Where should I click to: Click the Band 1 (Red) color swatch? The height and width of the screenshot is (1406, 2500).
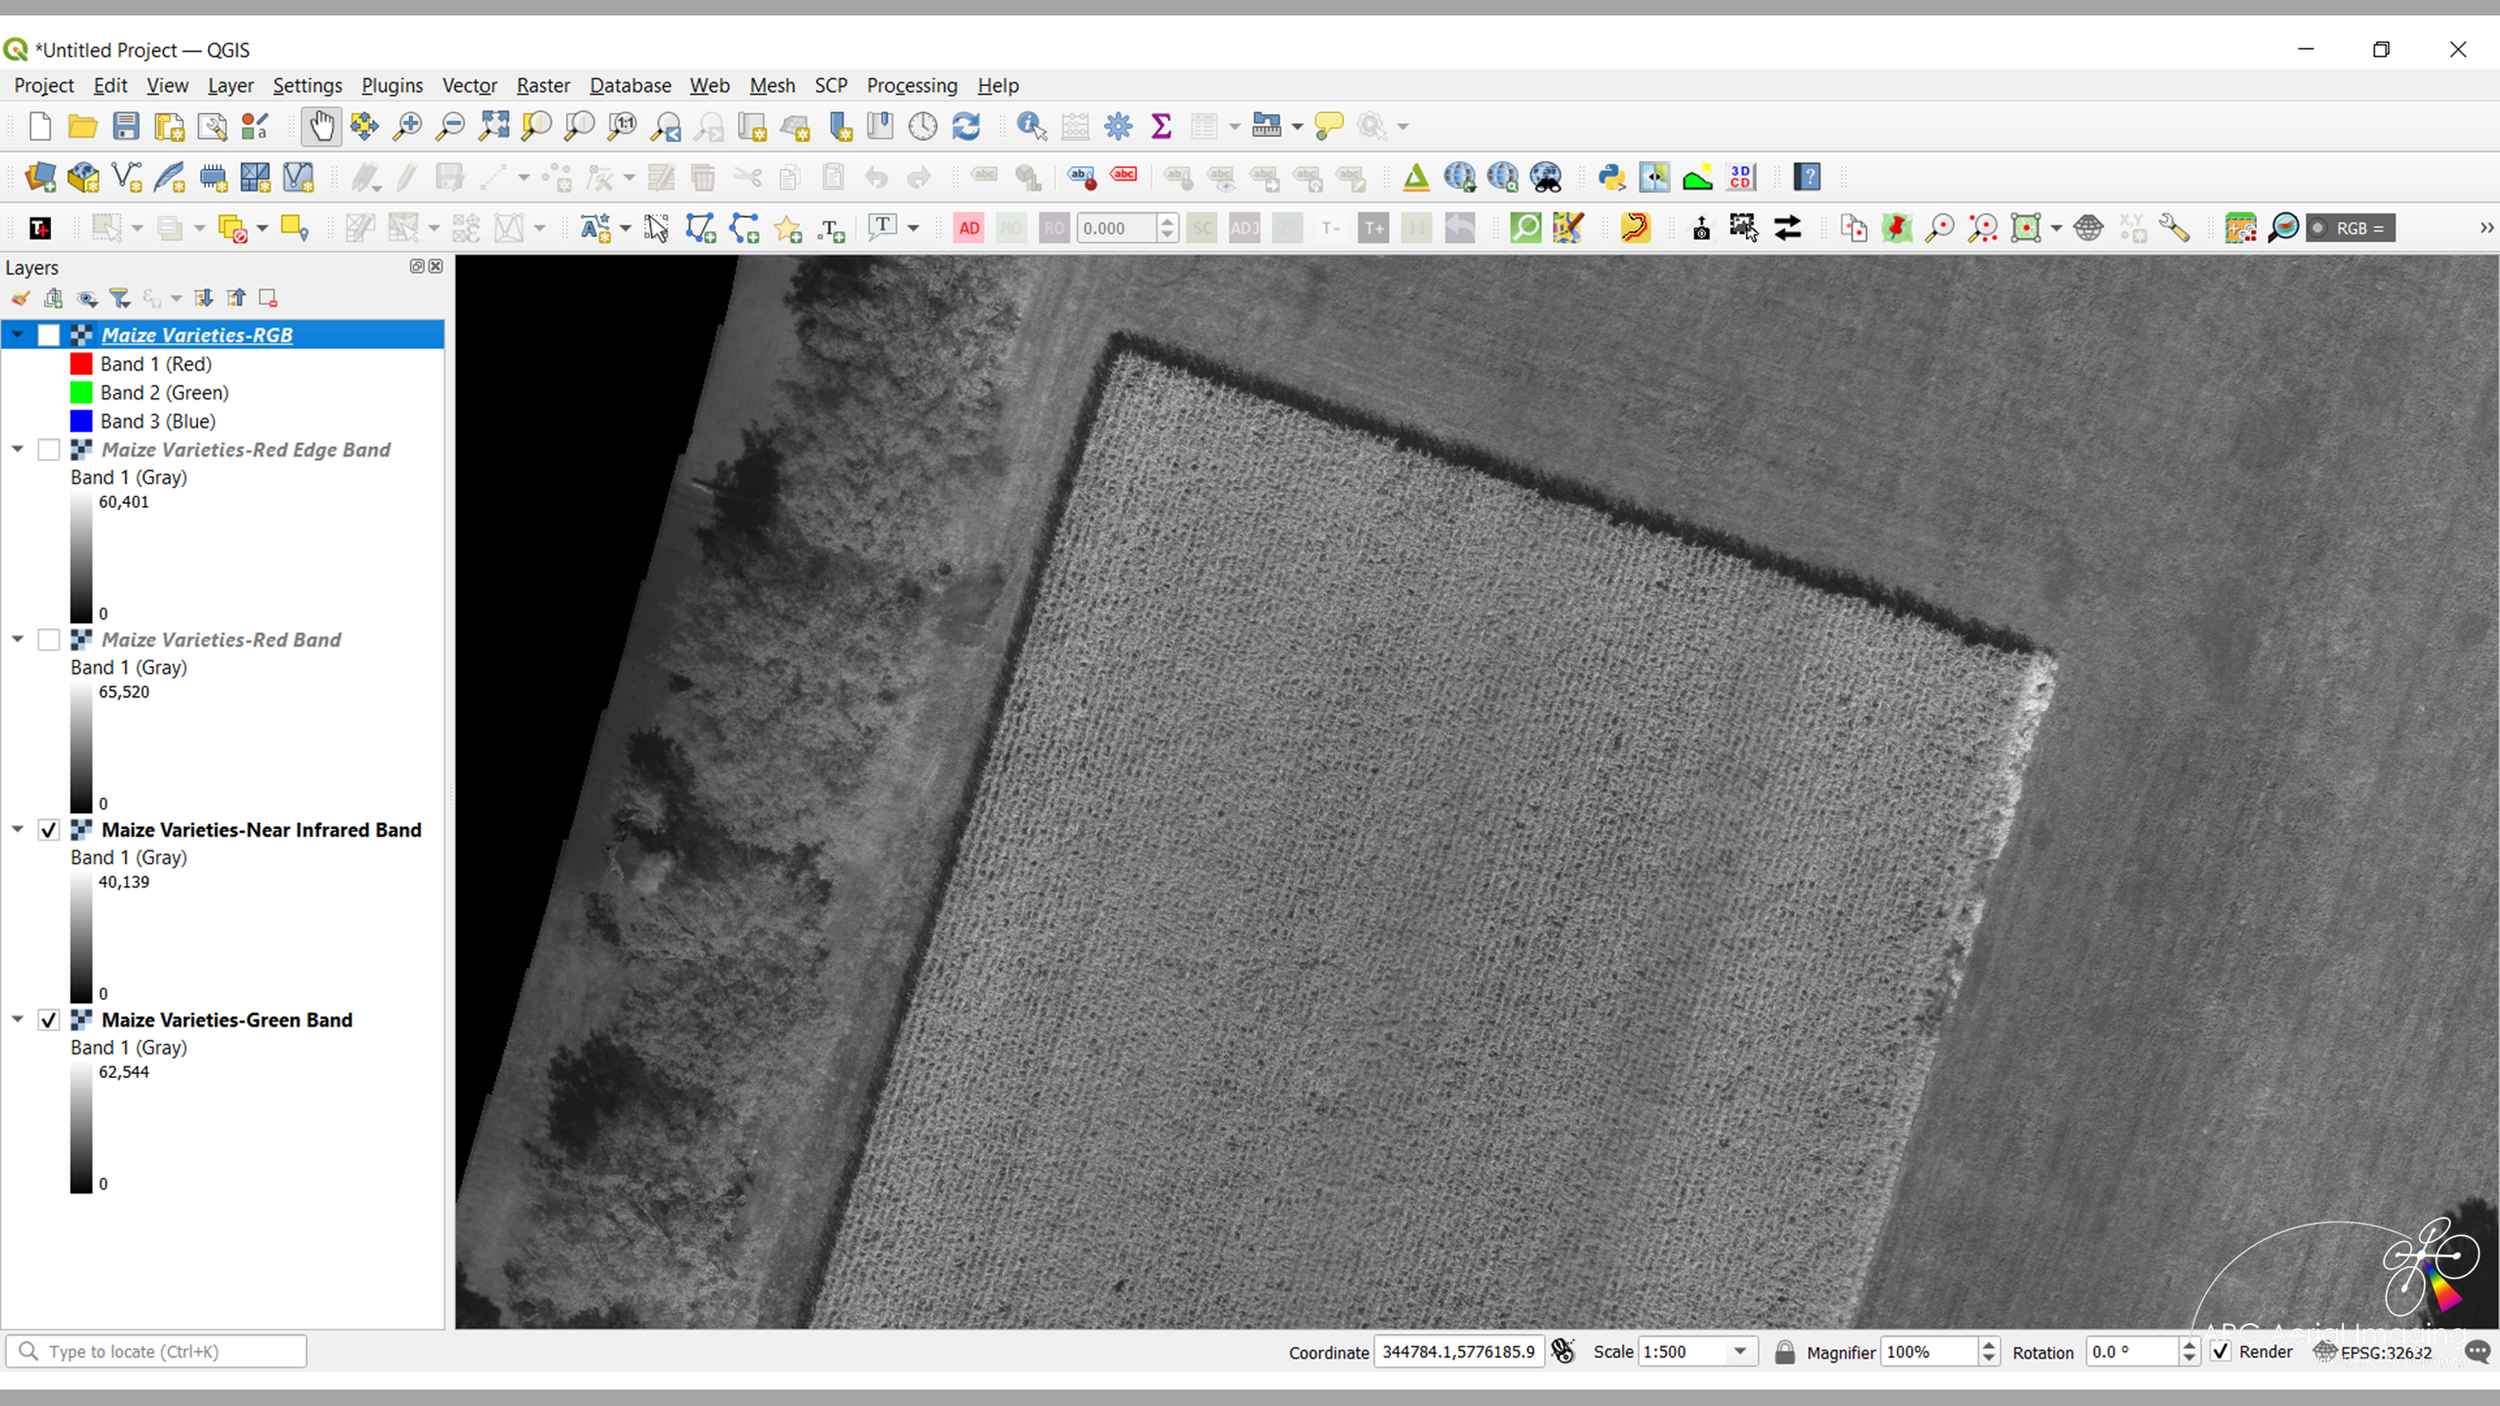81,364
